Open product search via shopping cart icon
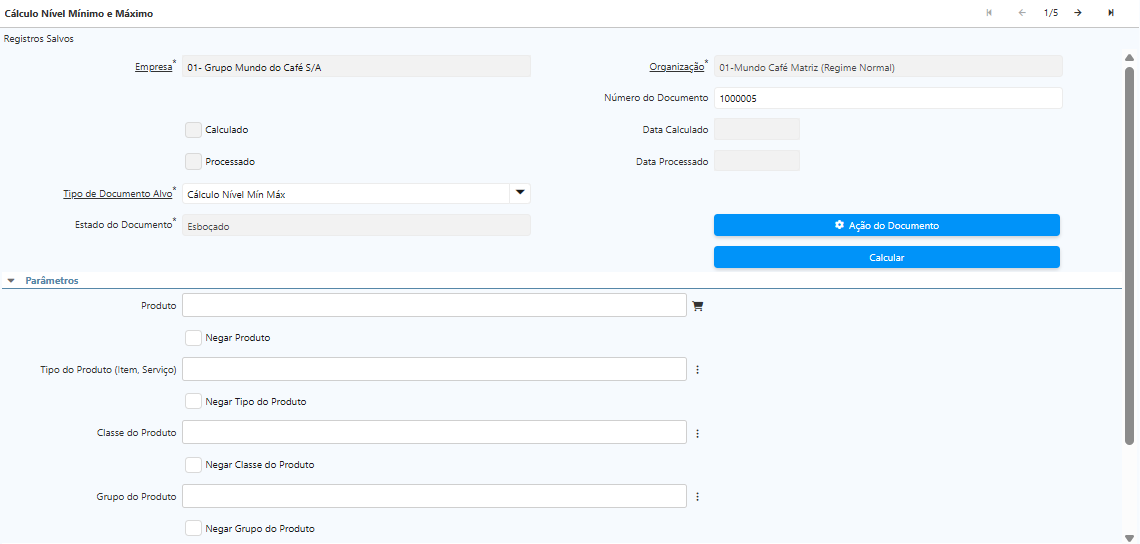 [698, 306]
